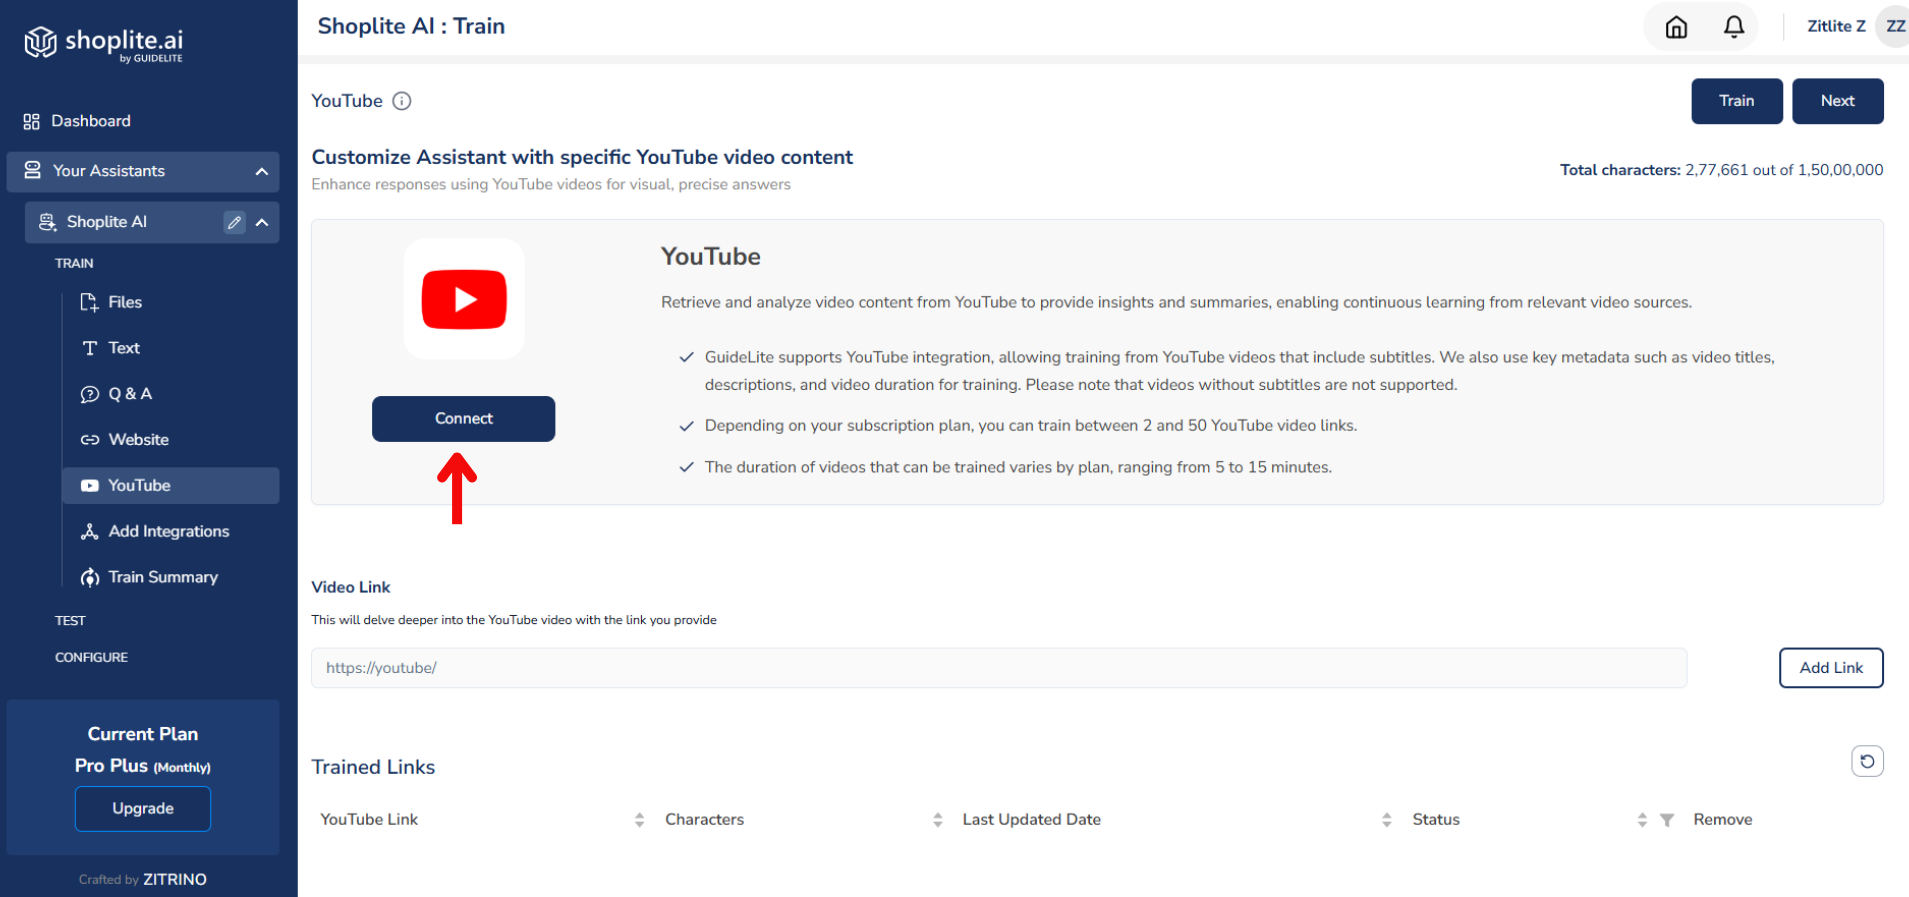This screenshot has height=897, width=1909.
Task: Refresh the Trained Links table
Action: pyautogui.click(x=1867, y=762)
